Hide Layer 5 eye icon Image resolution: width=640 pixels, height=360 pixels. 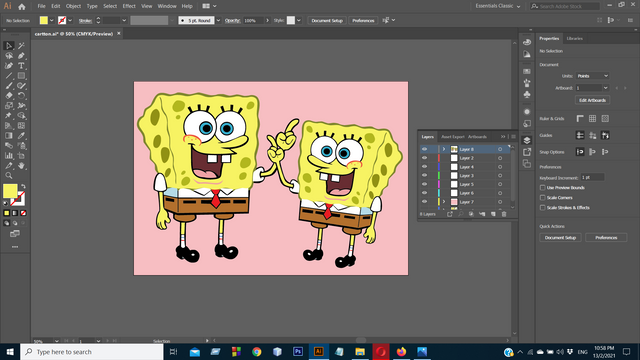[x=424, y=184]
